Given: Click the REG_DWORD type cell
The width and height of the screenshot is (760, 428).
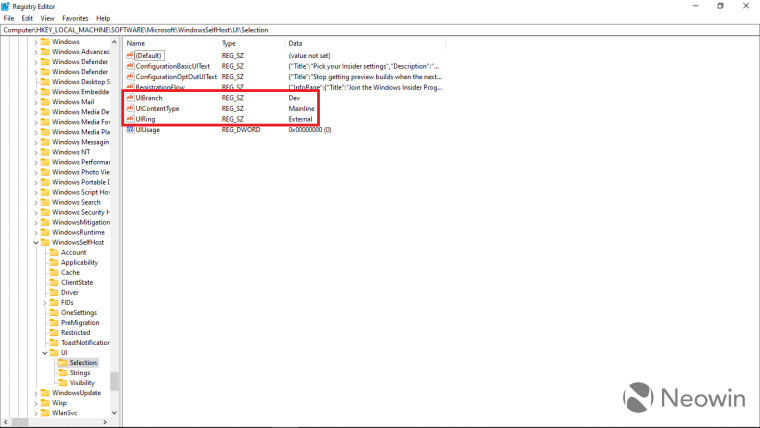Looking at the screenshot, I should [x=241, y=129].
